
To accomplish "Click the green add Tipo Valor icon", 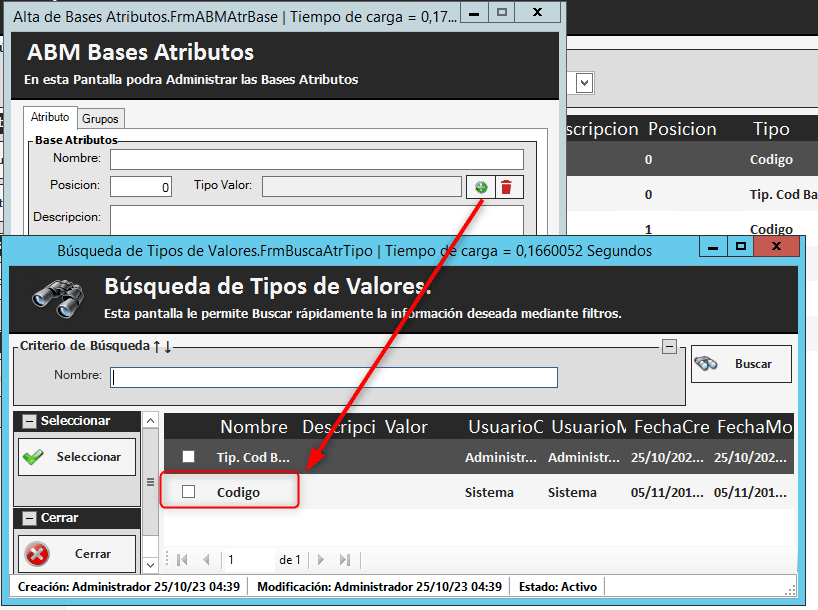I will 480,187.
